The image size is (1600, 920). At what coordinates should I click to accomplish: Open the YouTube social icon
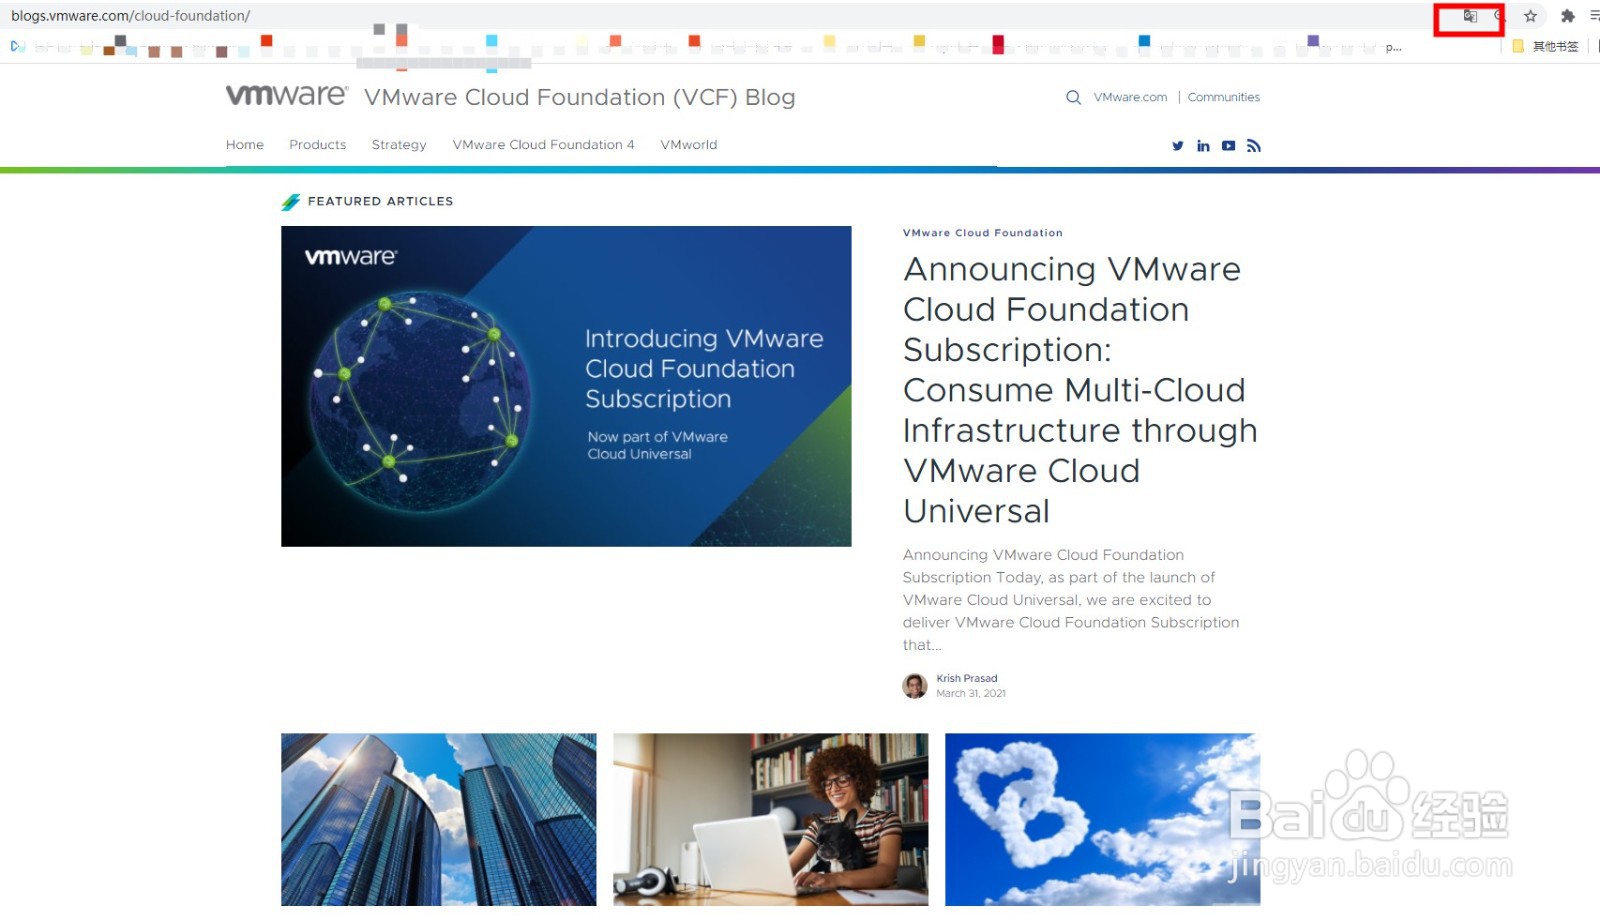(x=1228, y=146)
